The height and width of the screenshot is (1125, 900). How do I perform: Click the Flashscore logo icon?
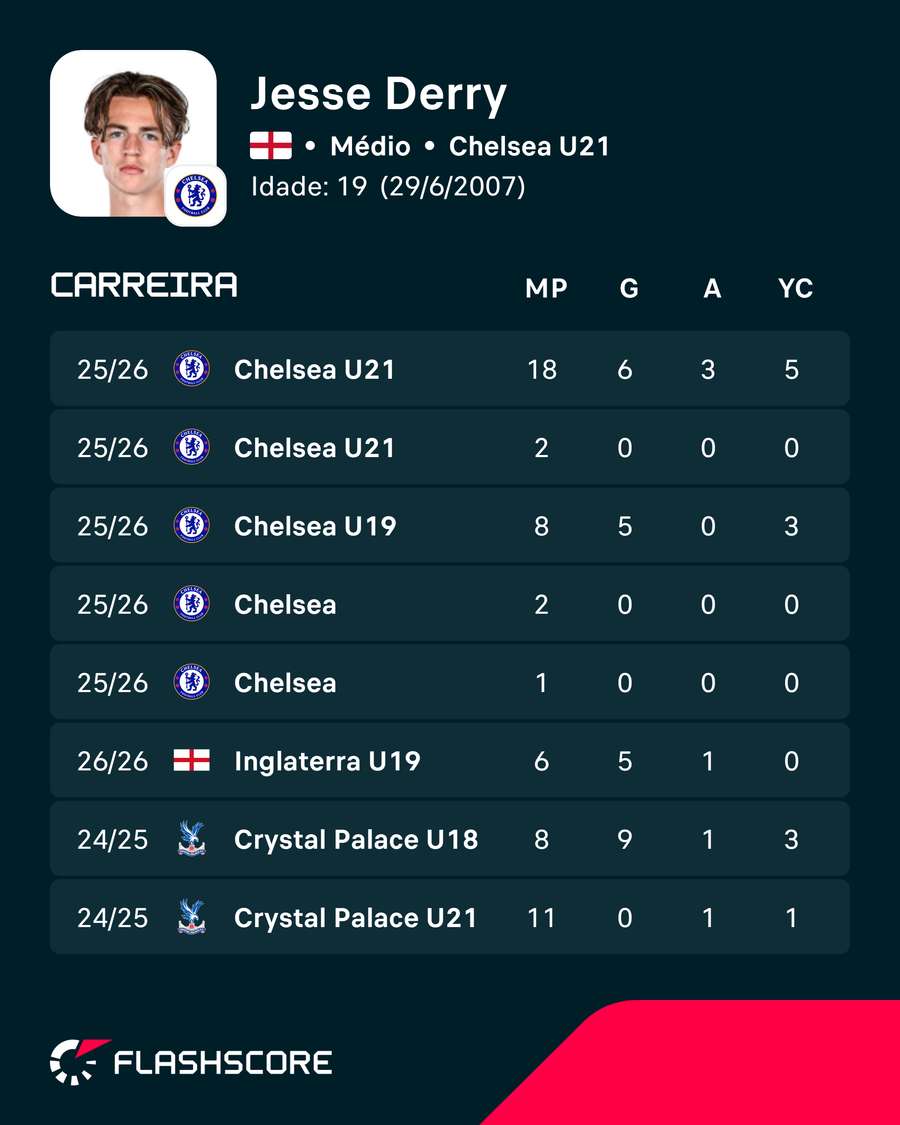pos(78,1061)
